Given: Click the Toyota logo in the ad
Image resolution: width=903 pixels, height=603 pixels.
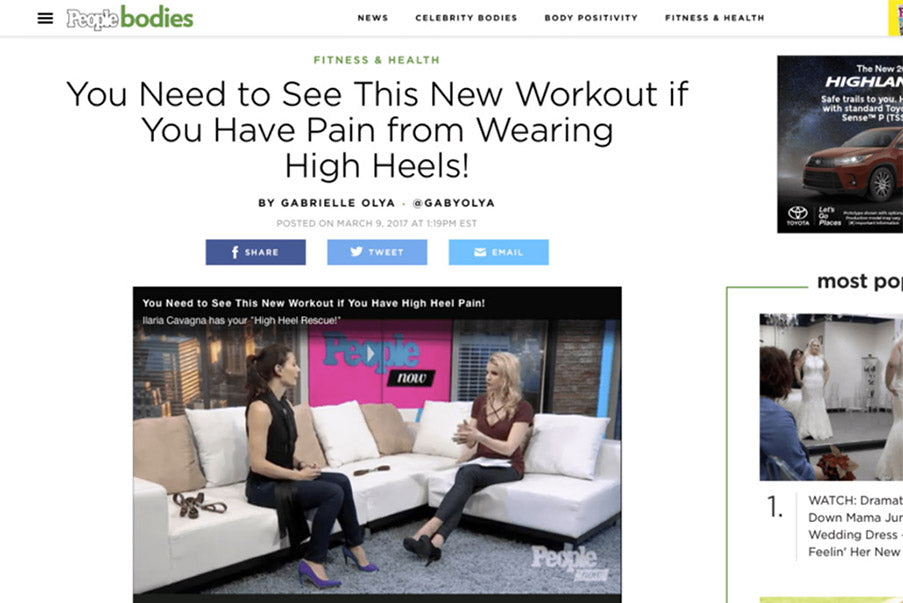Looking at the screenshot, I should [798, 215].
